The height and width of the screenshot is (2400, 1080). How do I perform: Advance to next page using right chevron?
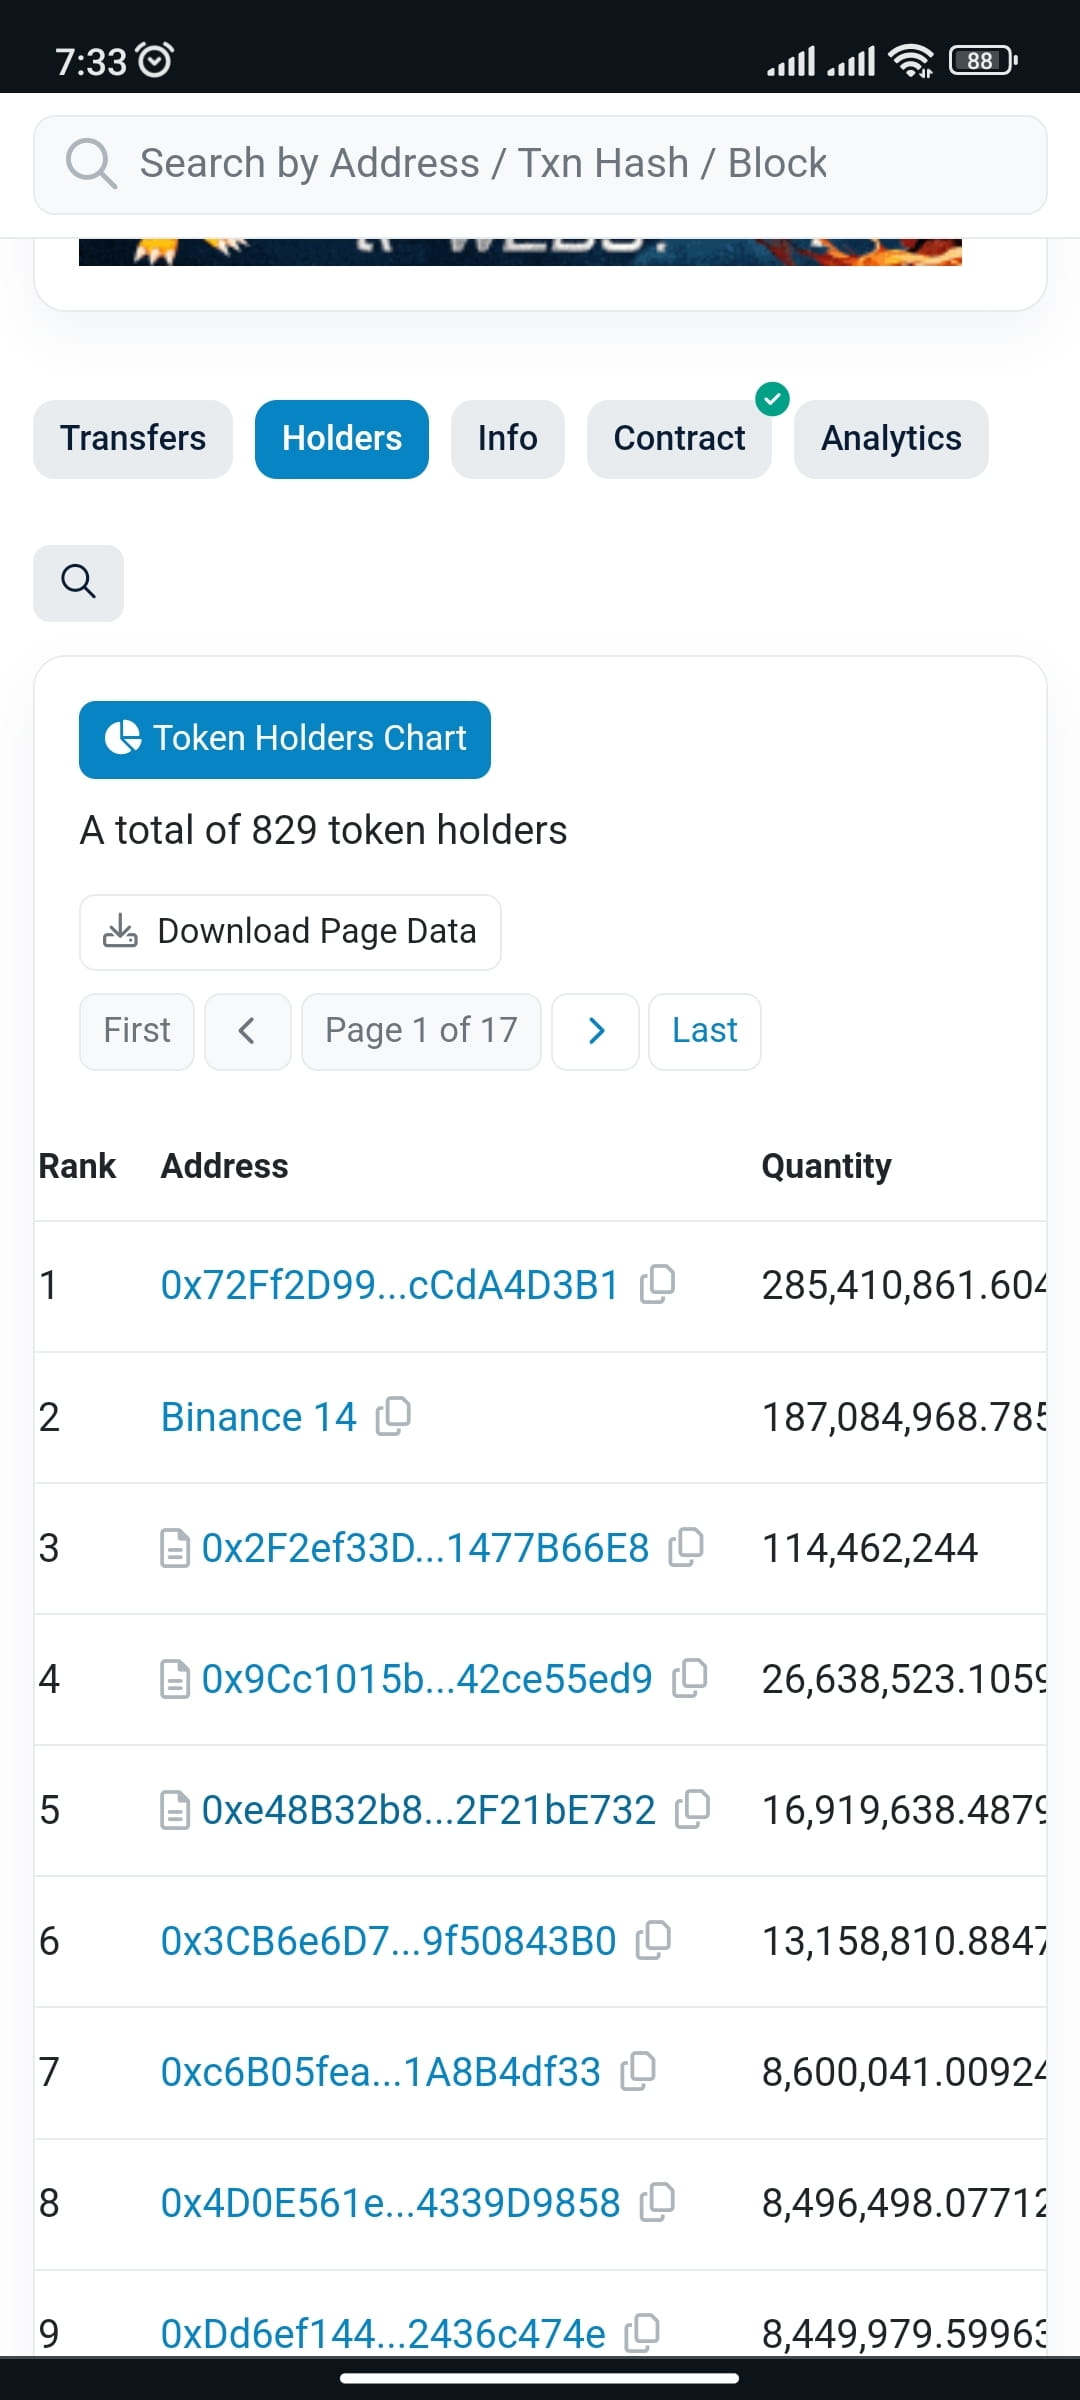coord(596,1031)
